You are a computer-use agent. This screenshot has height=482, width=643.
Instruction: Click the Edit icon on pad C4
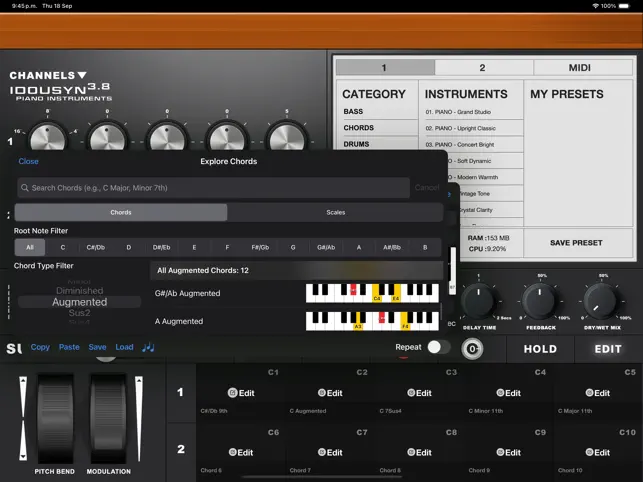[500, 393]
